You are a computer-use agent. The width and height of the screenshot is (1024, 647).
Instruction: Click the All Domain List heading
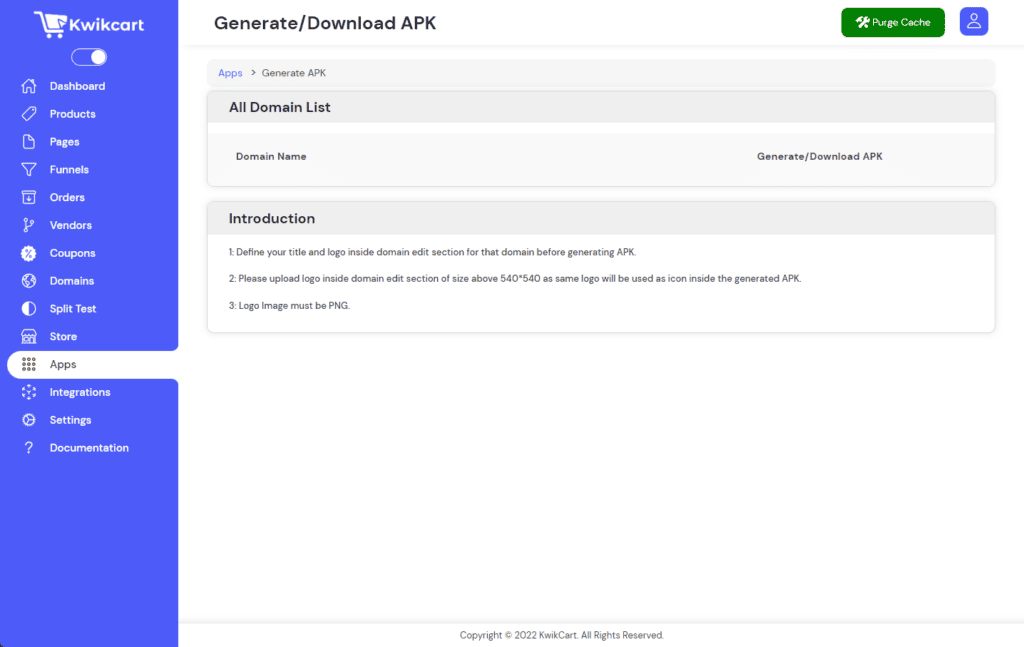coord(280,107)
